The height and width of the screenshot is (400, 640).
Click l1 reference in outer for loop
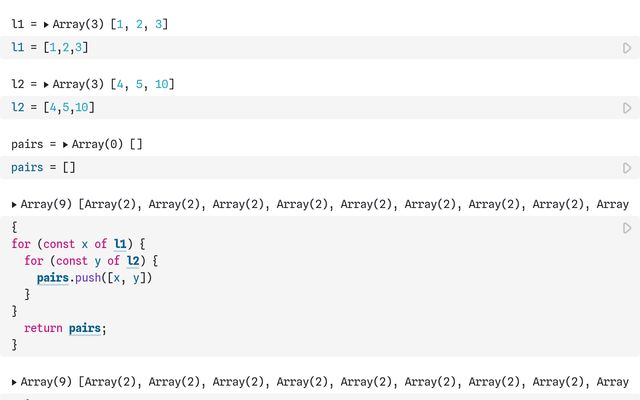(x=120, y=244)
